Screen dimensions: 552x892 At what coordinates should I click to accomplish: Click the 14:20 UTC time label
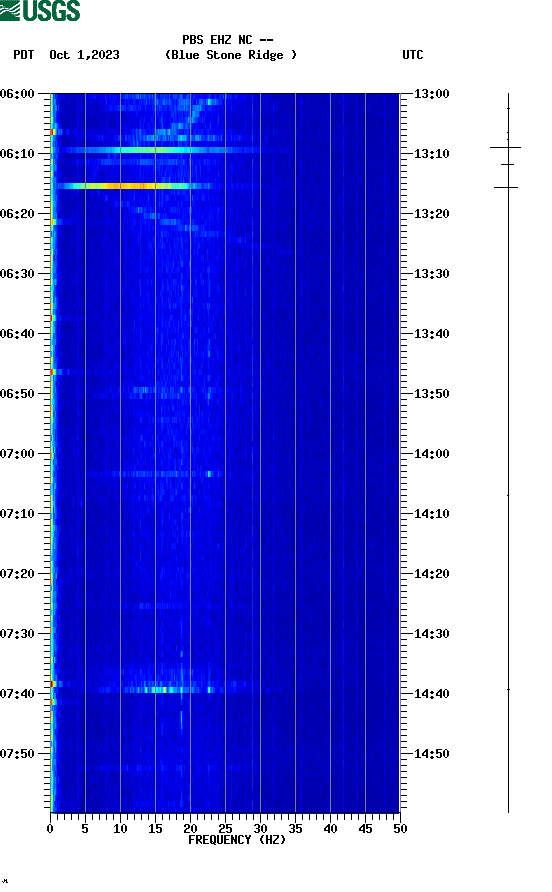[x=431, y=574]
